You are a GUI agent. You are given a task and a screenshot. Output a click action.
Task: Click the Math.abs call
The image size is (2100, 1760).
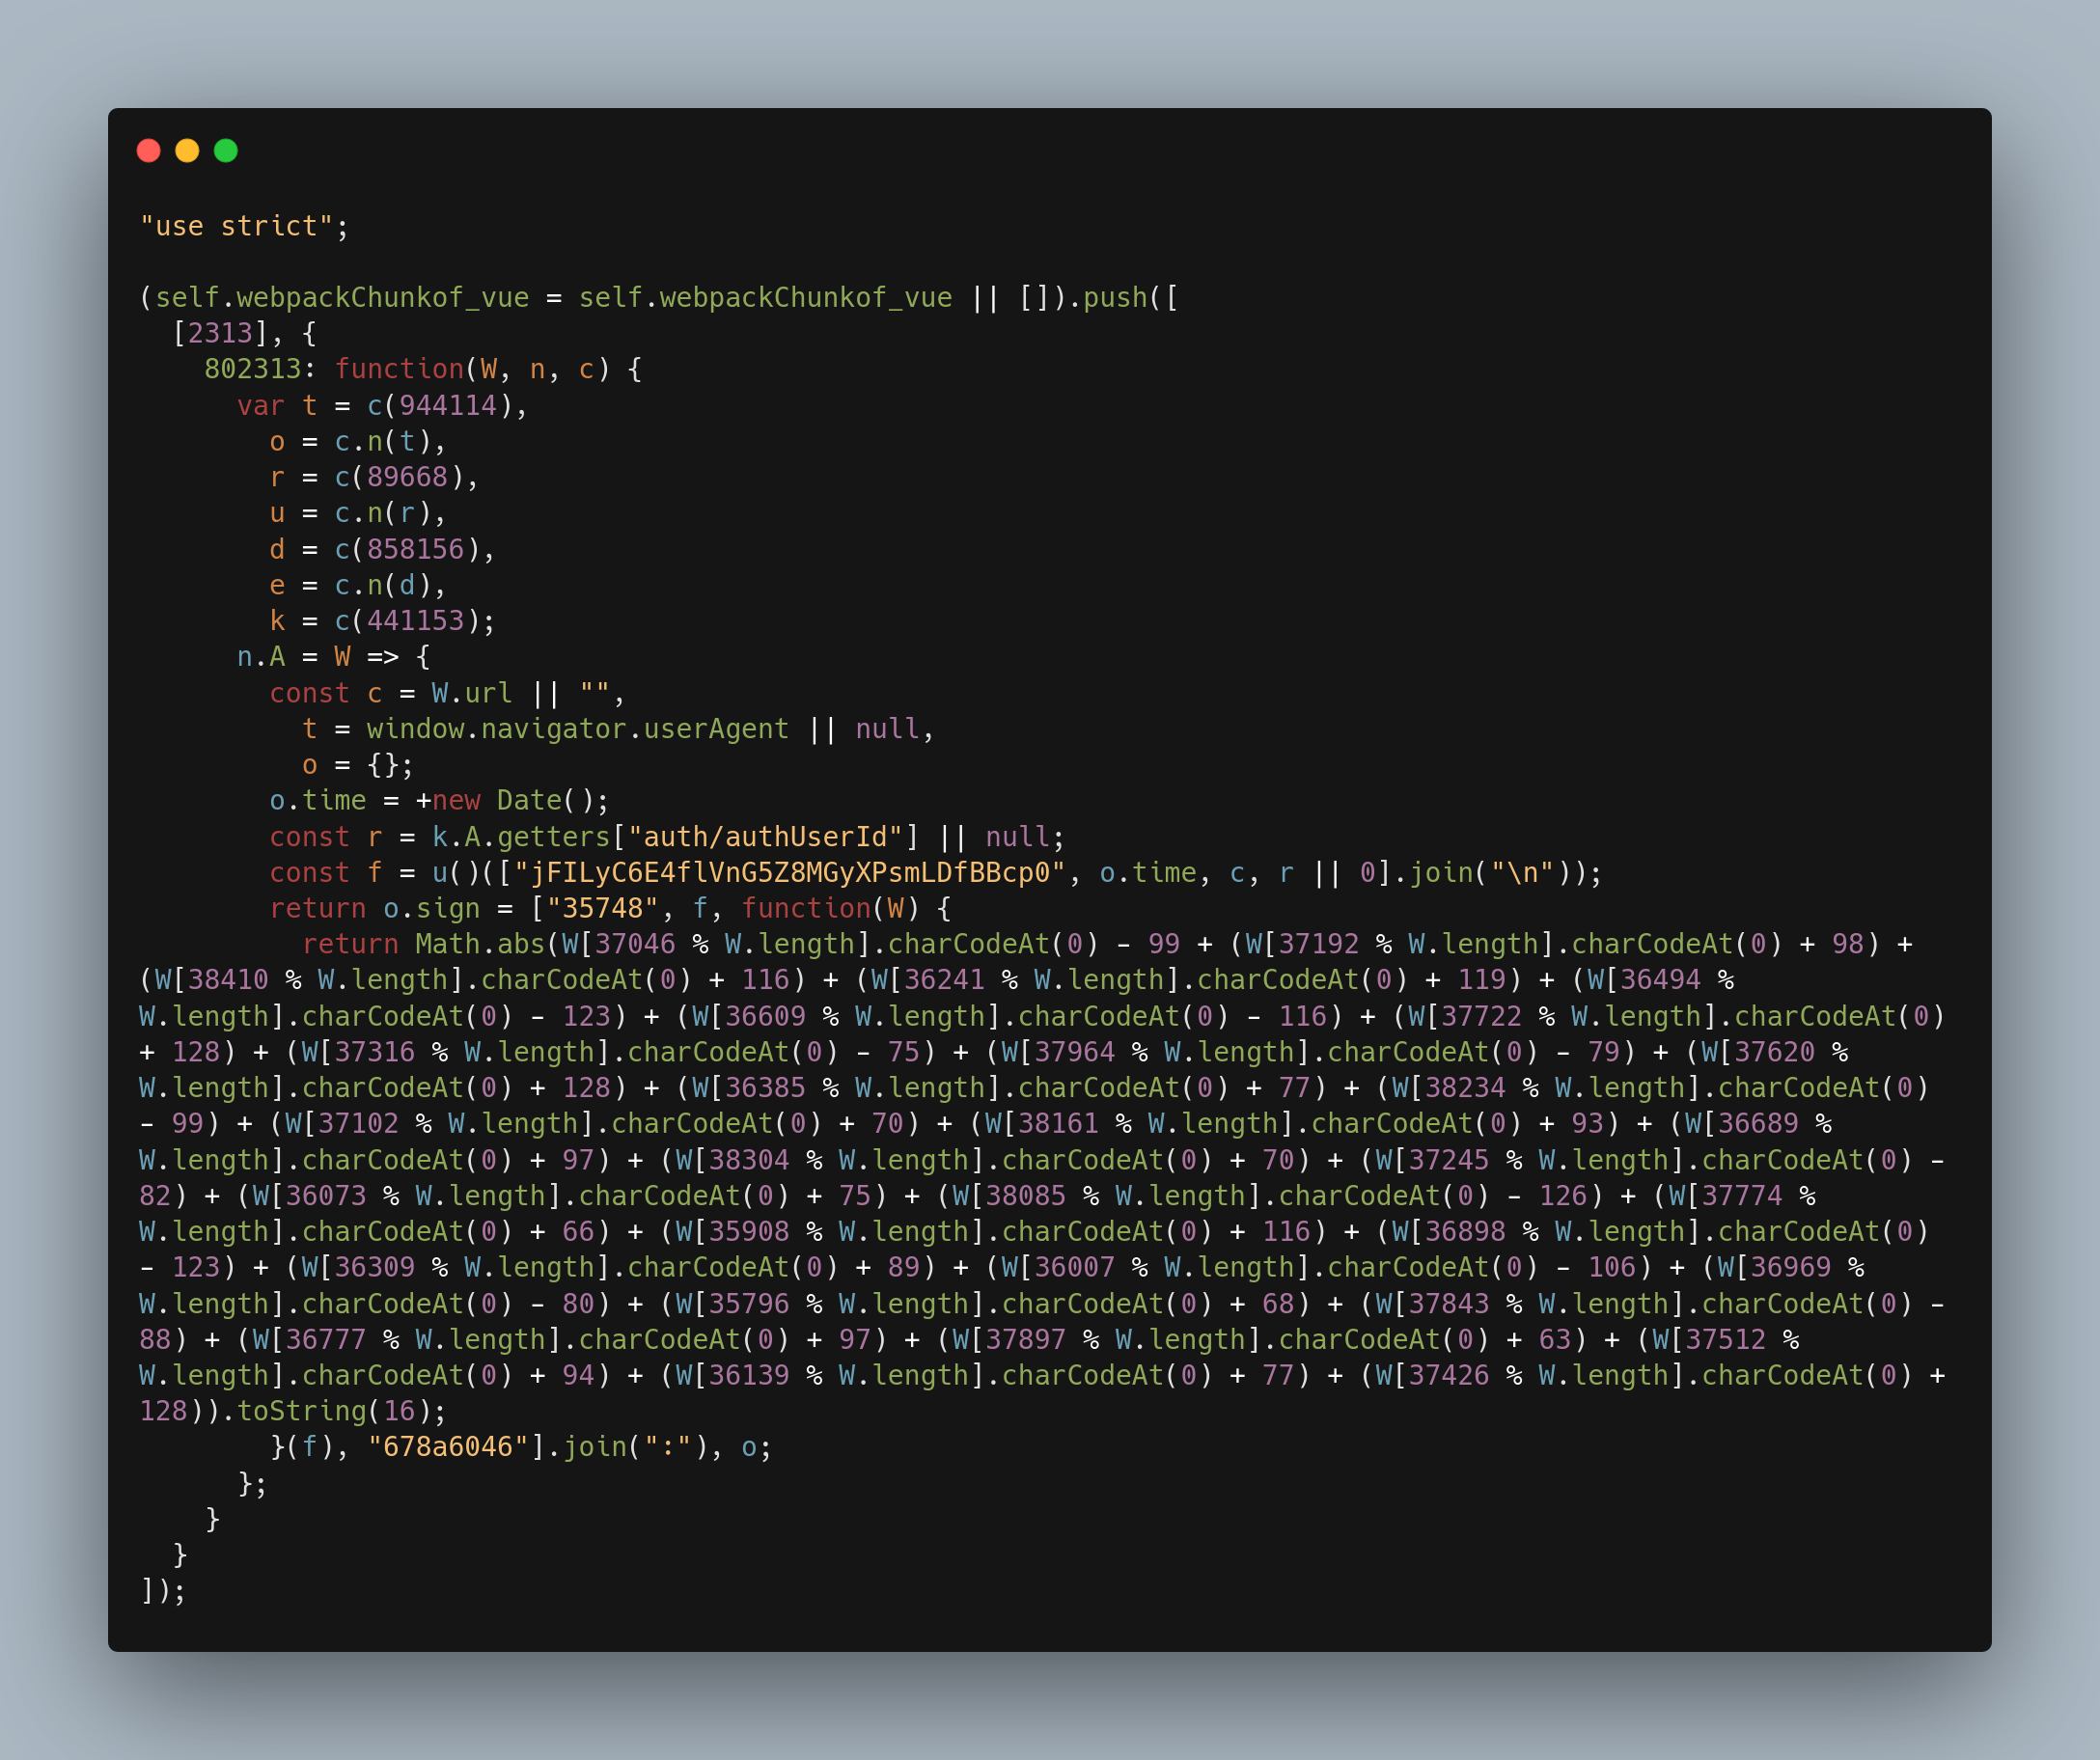click(480, 944)
